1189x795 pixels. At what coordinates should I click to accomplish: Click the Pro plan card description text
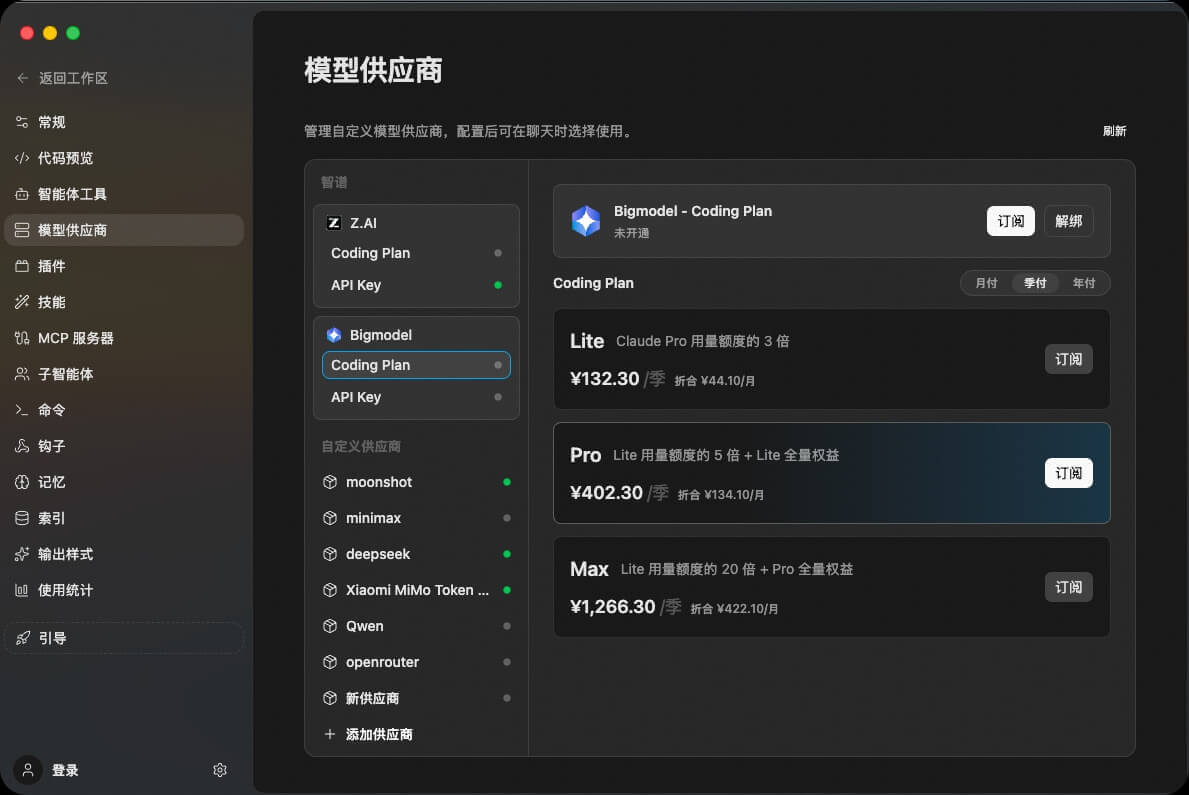(726, 455)
